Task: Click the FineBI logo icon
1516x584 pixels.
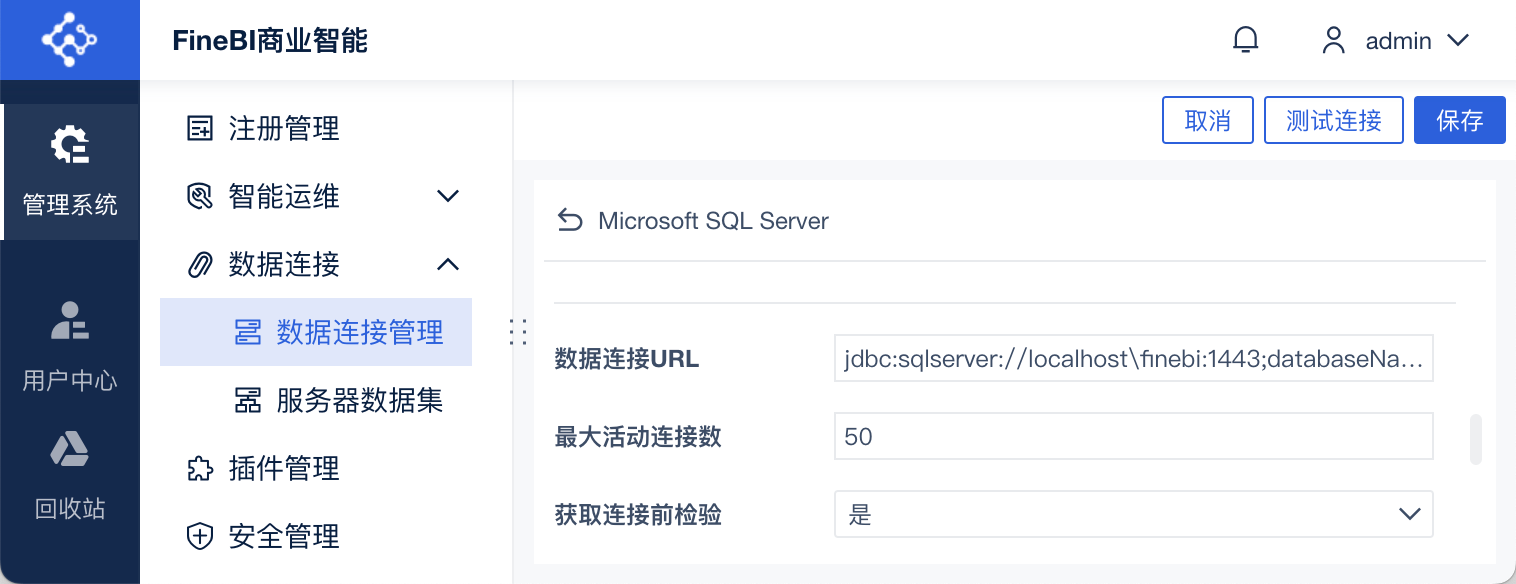Action: (69, 40)
